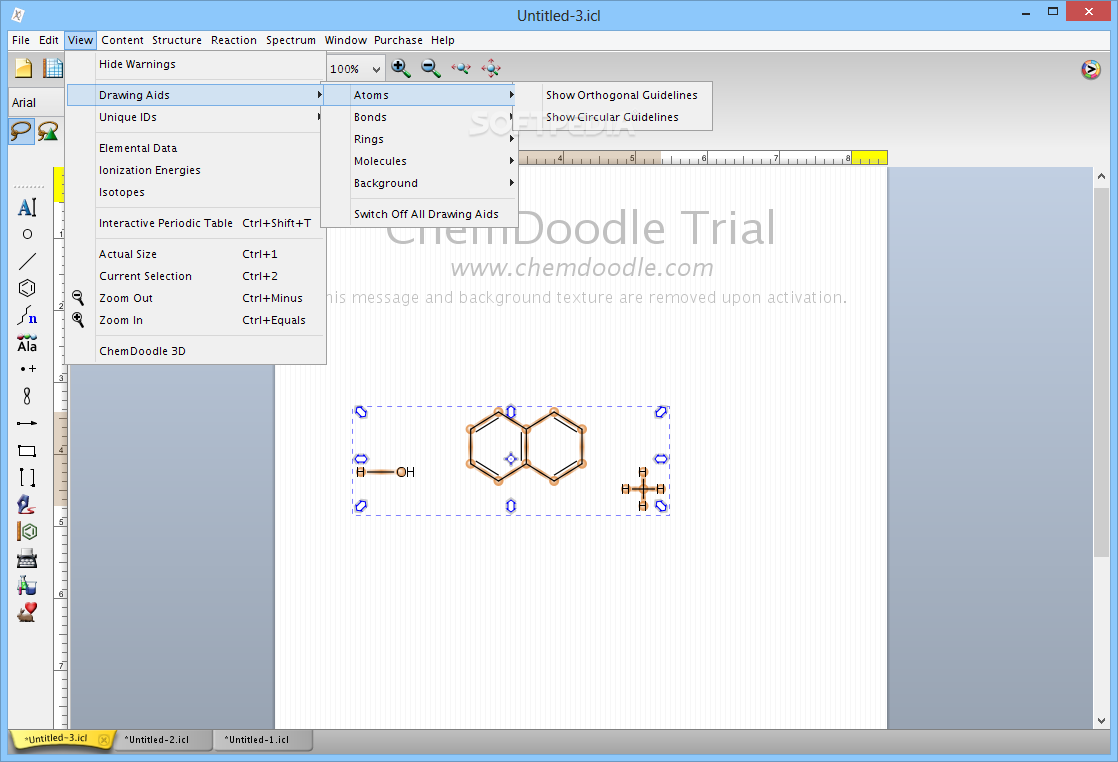Click the zoom in magnifier toolbar icon
1118x762 pixels.
pos(401,68)
